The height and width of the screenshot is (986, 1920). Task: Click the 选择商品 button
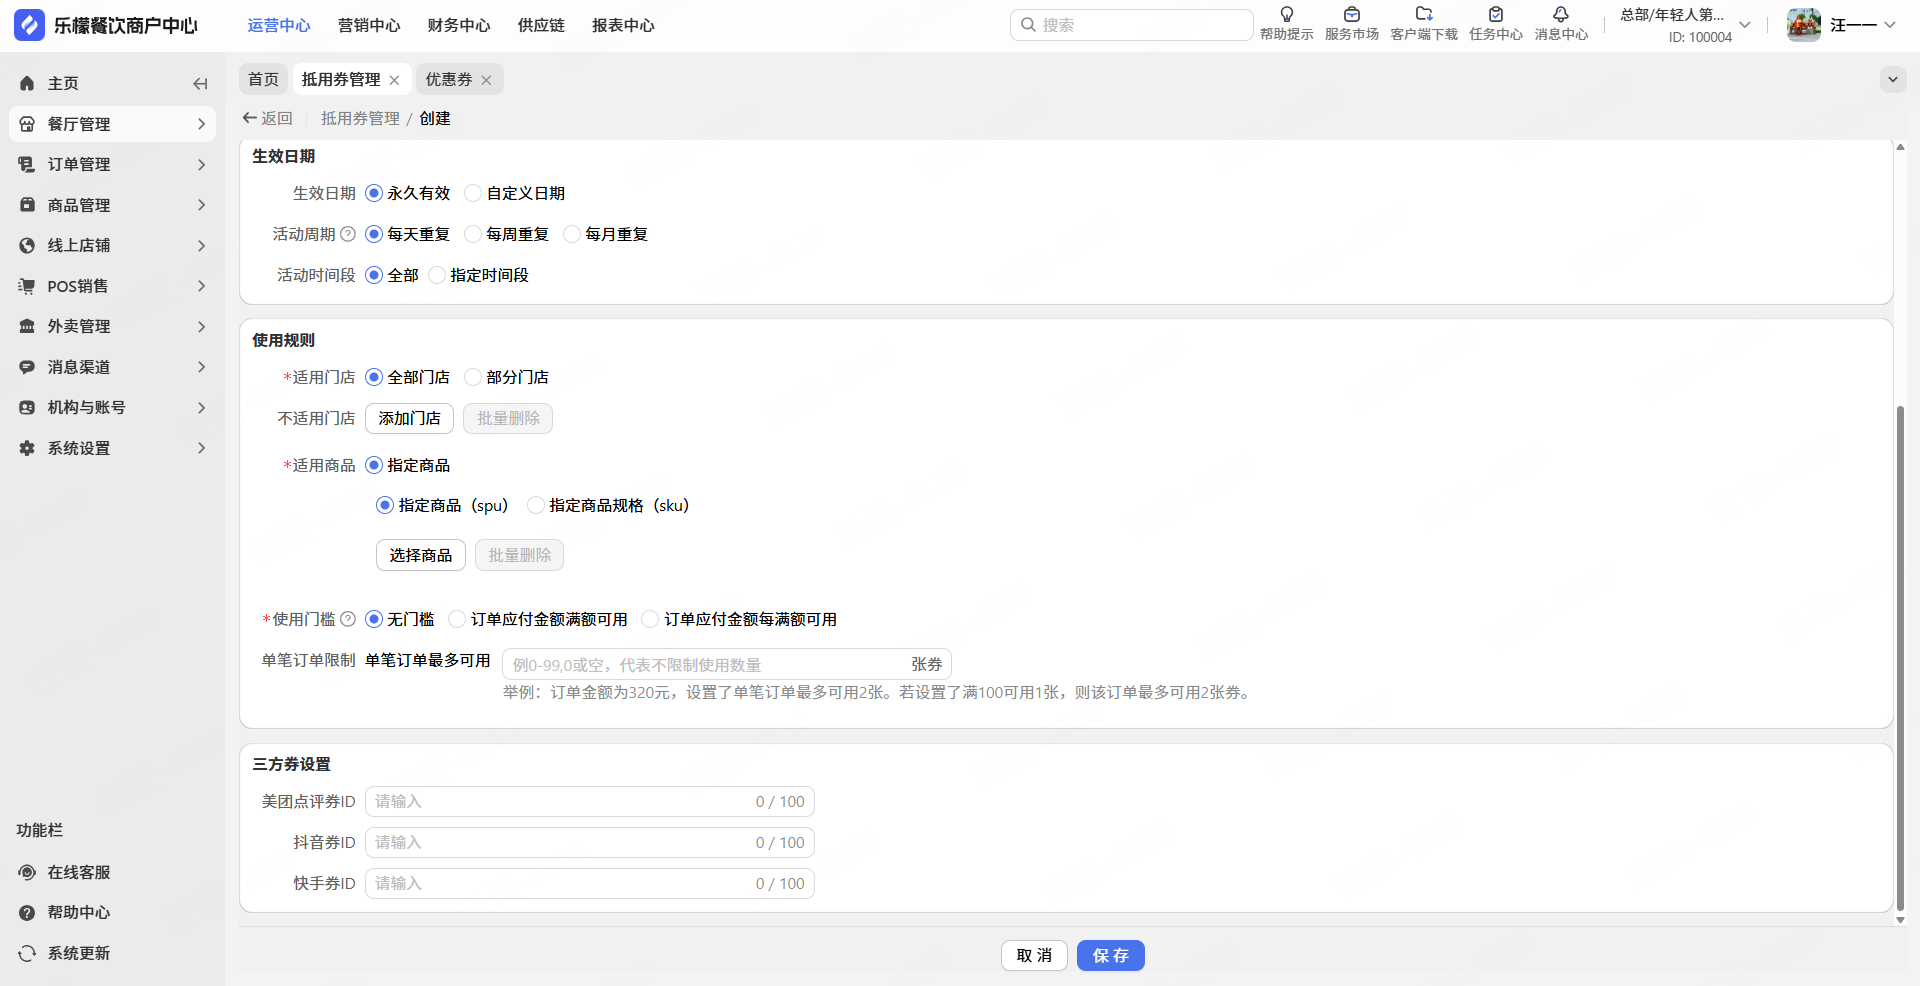[420, 555]
